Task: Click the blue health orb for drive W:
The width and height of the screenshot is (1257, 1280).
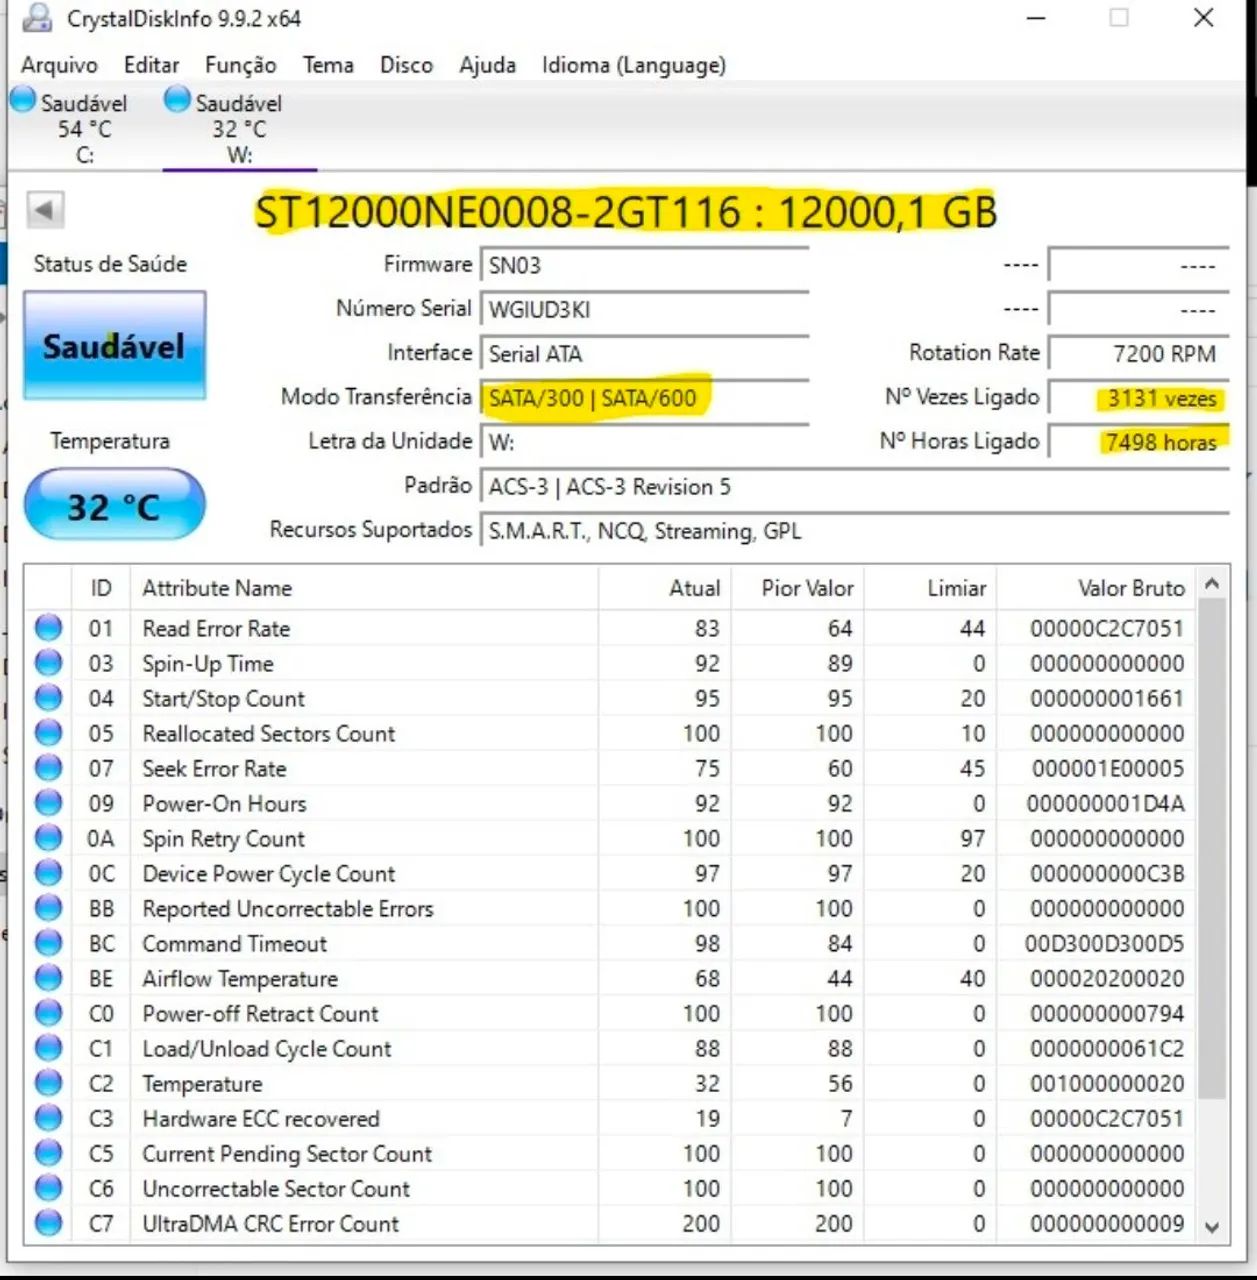Action: [x=177, y=100]
